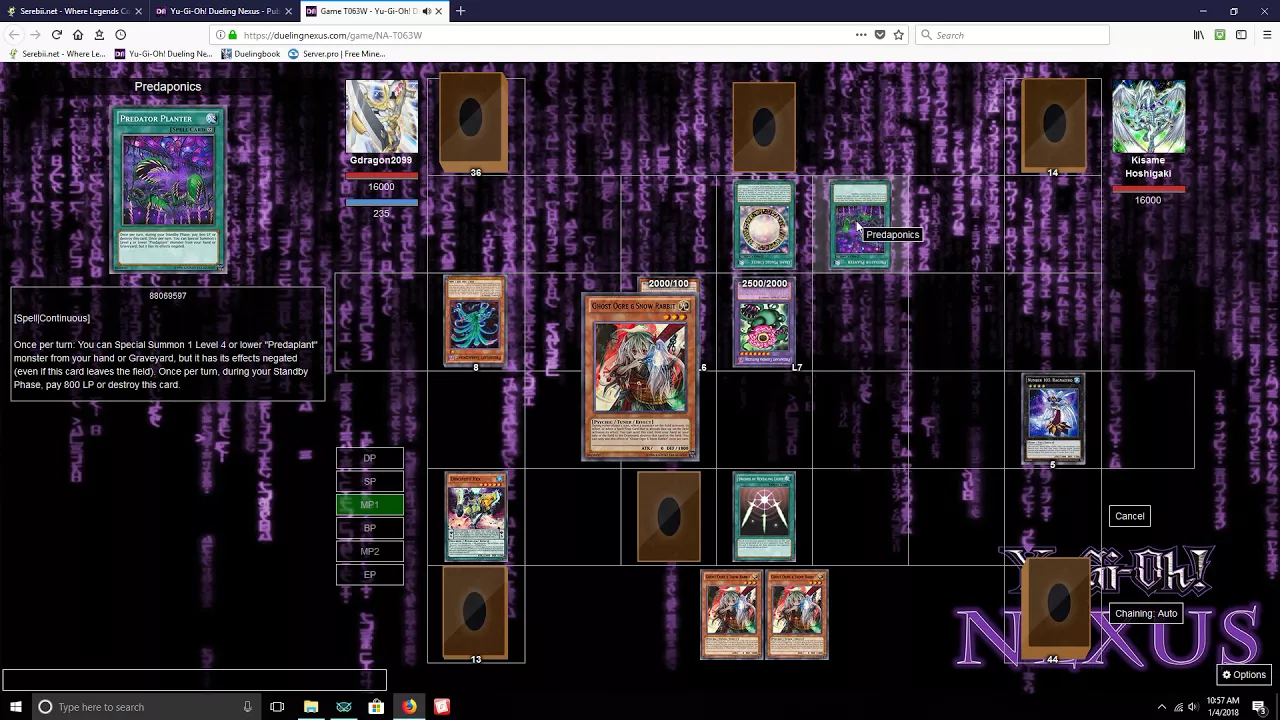Click Firefox taskbar icon

tap(409, 707)
